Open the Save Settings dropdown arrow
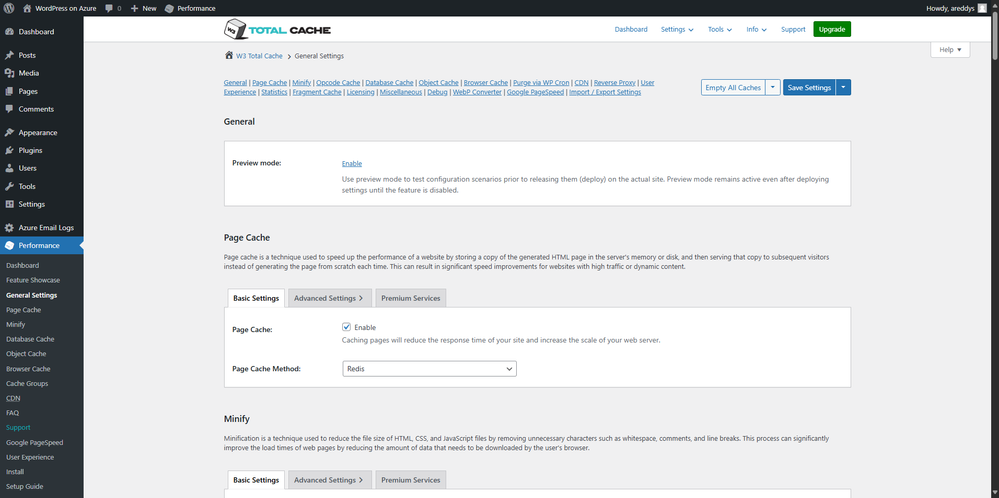The image size is (999, 498). 843,87
